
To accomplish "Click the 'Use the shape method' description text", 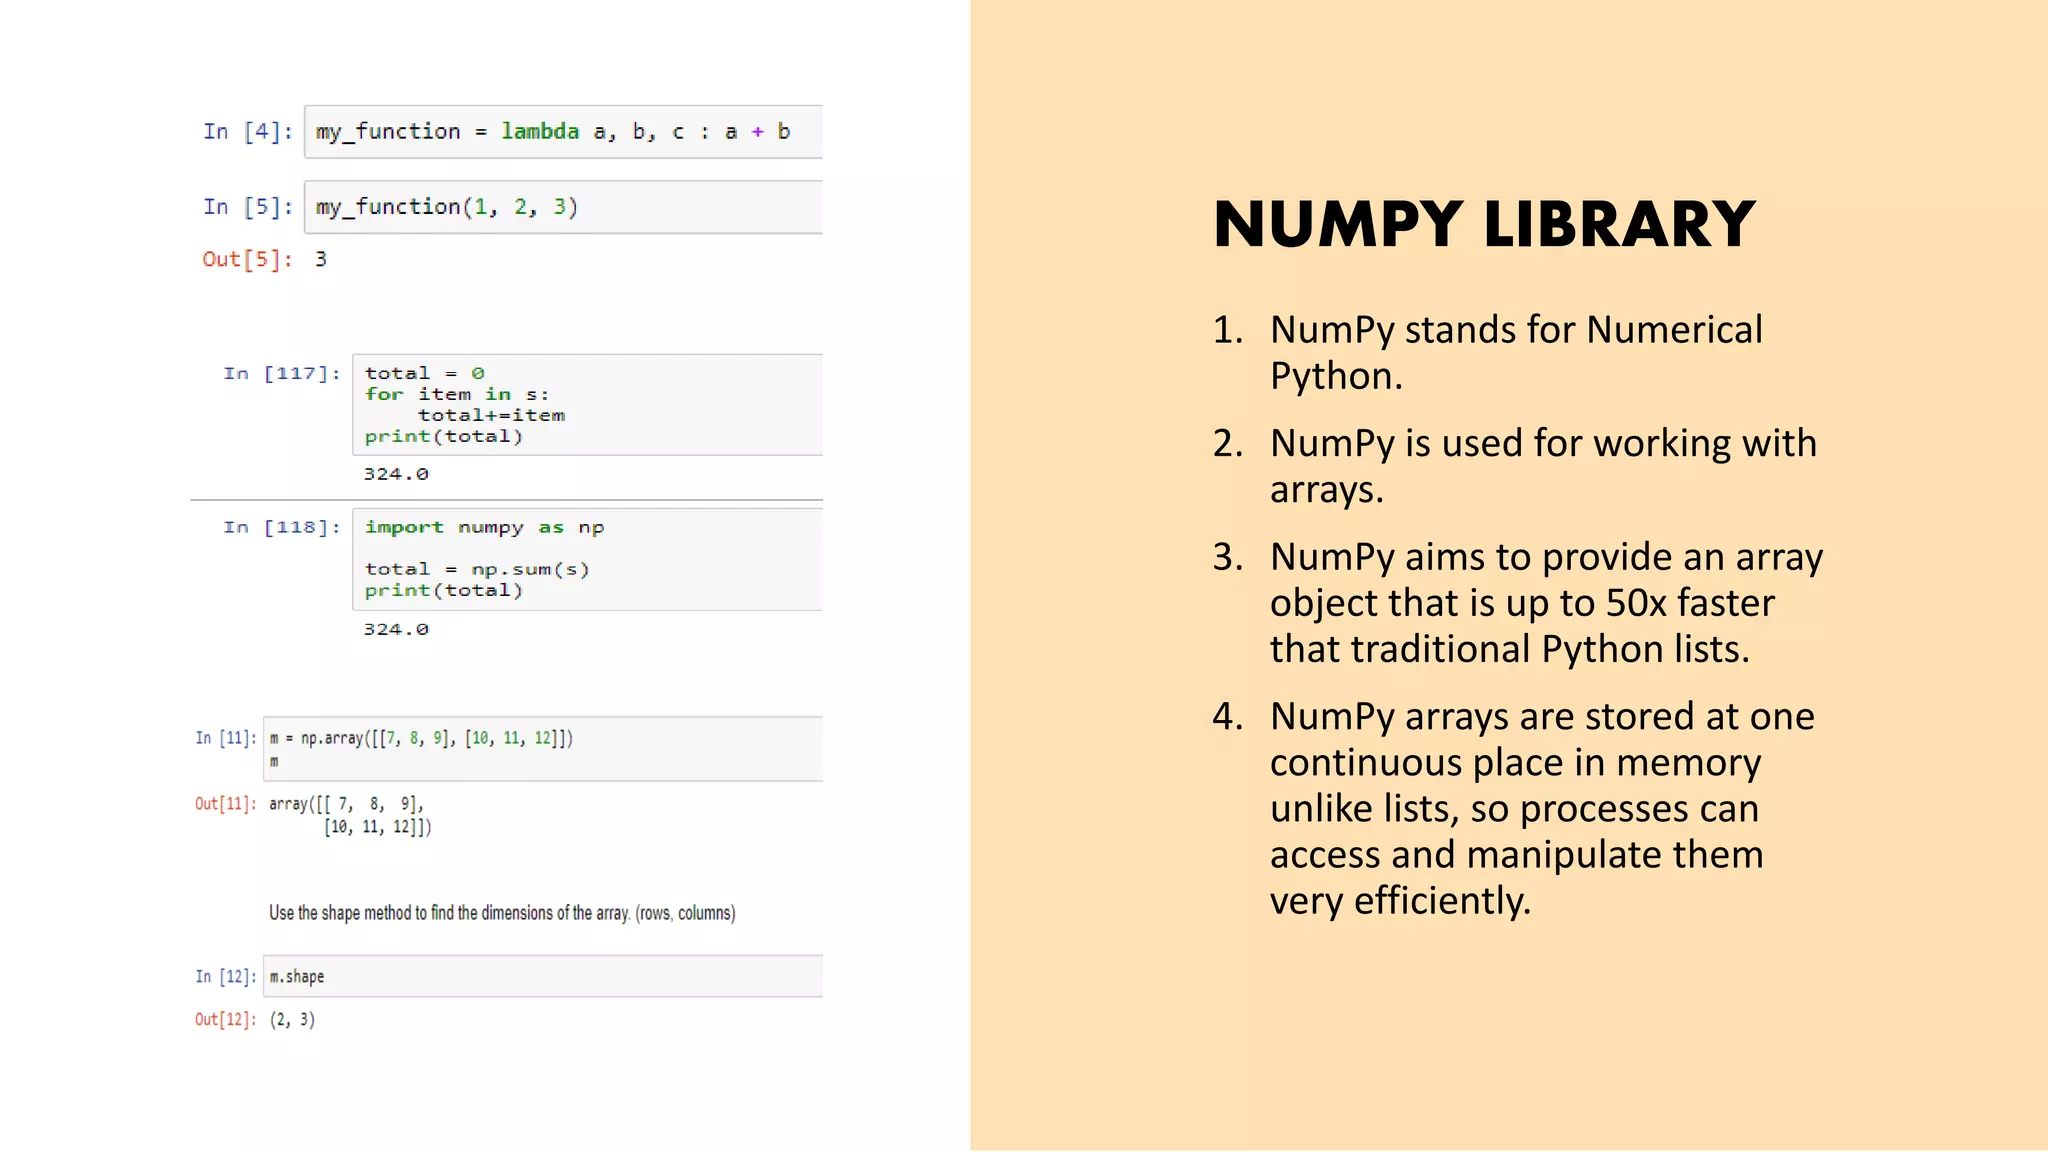I will pos(502,913).
